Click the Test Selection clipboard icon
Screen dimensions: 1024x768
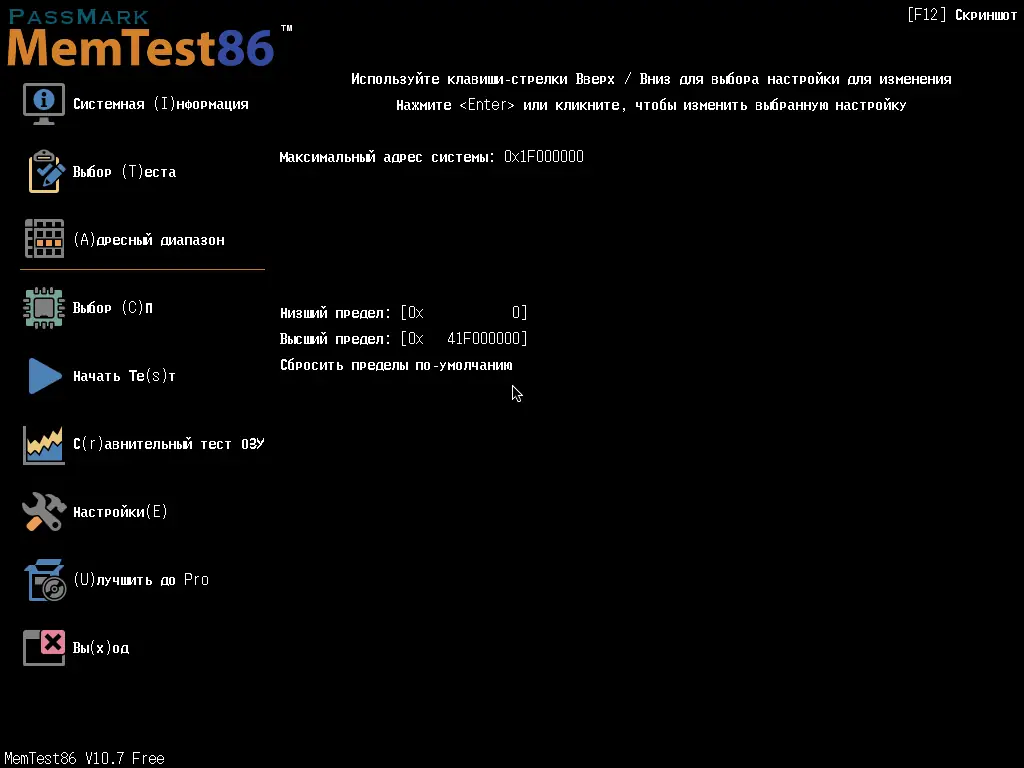click(x=46, y=172)
